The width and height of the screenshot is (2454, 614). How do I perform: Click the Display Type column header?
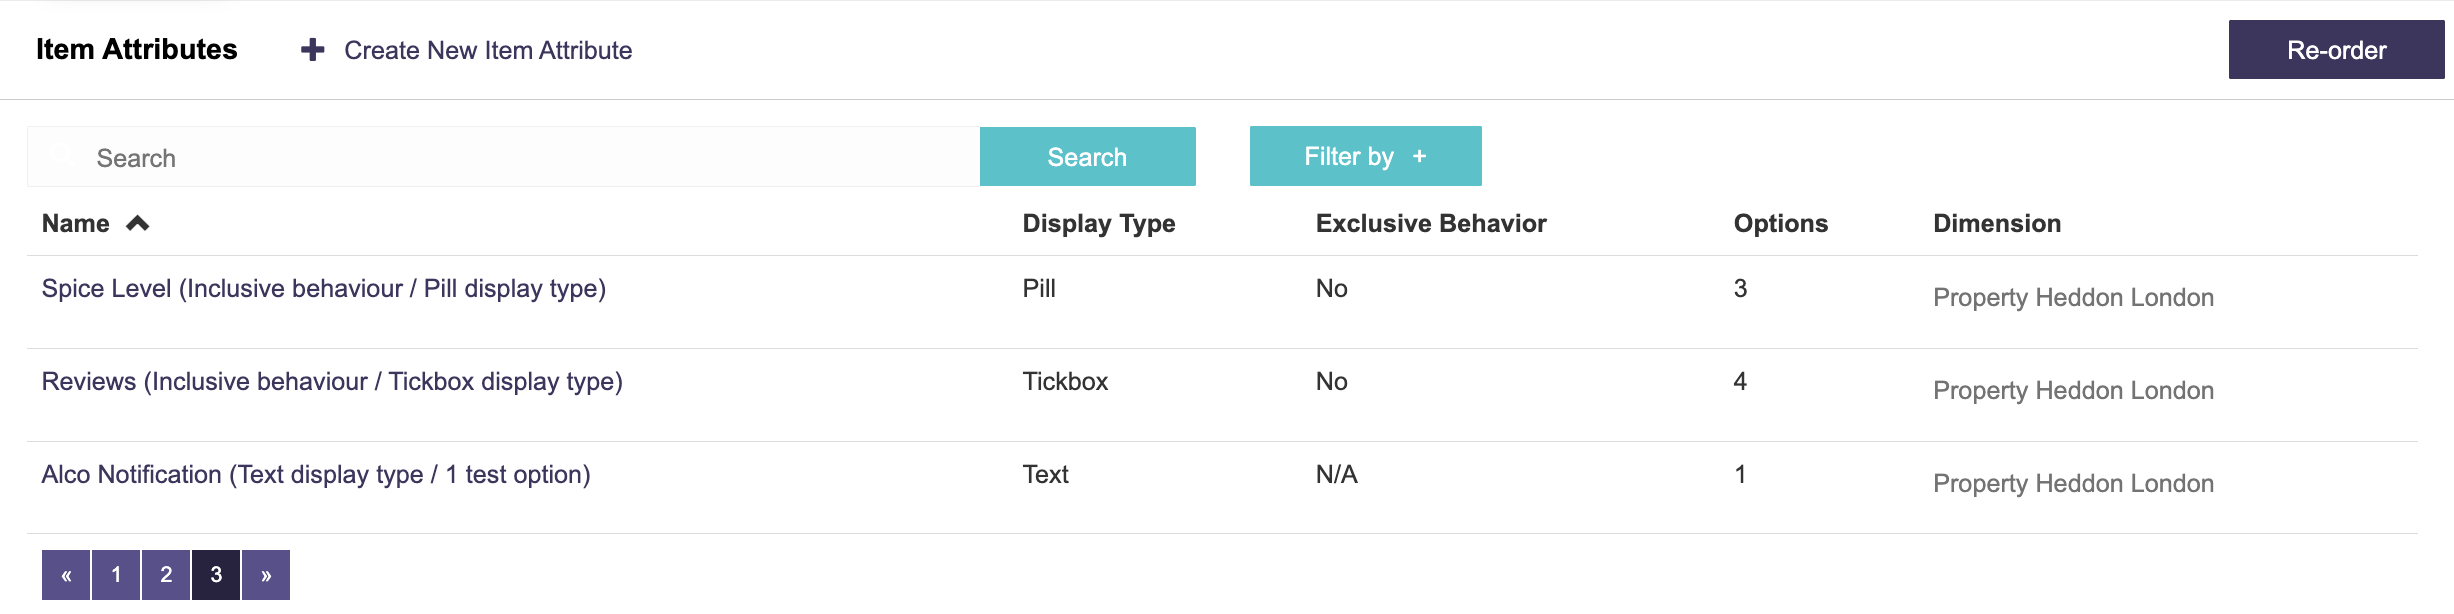click(x=1098, y=223)
